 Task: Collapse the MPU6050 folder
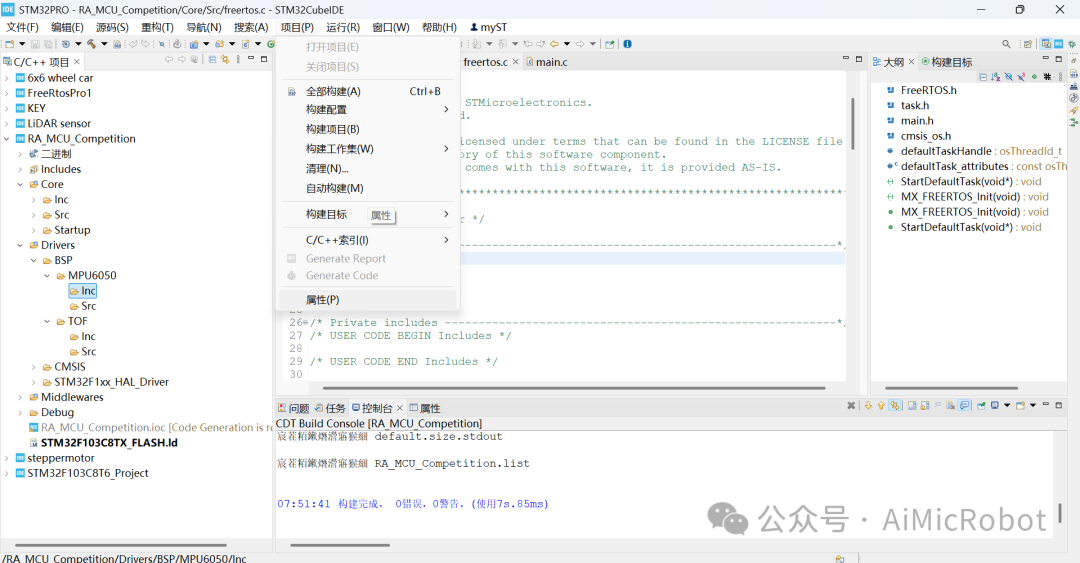[47, 276]
